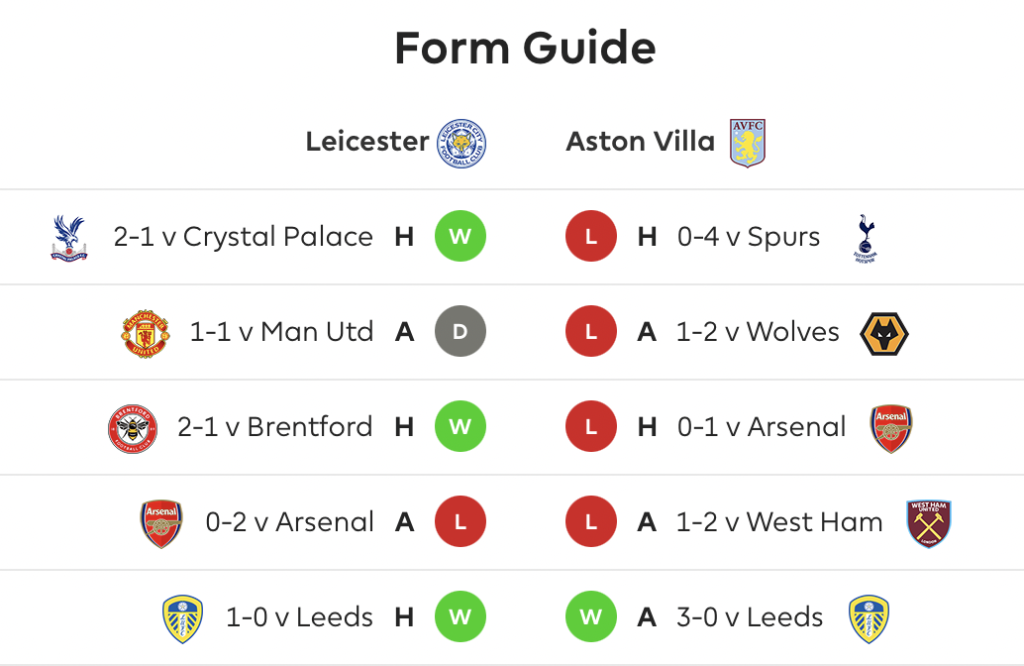This screenshot has width=1024, height=666.
Task: Select Leeds badge beside 1-0 result
Action: click(182, 619)
